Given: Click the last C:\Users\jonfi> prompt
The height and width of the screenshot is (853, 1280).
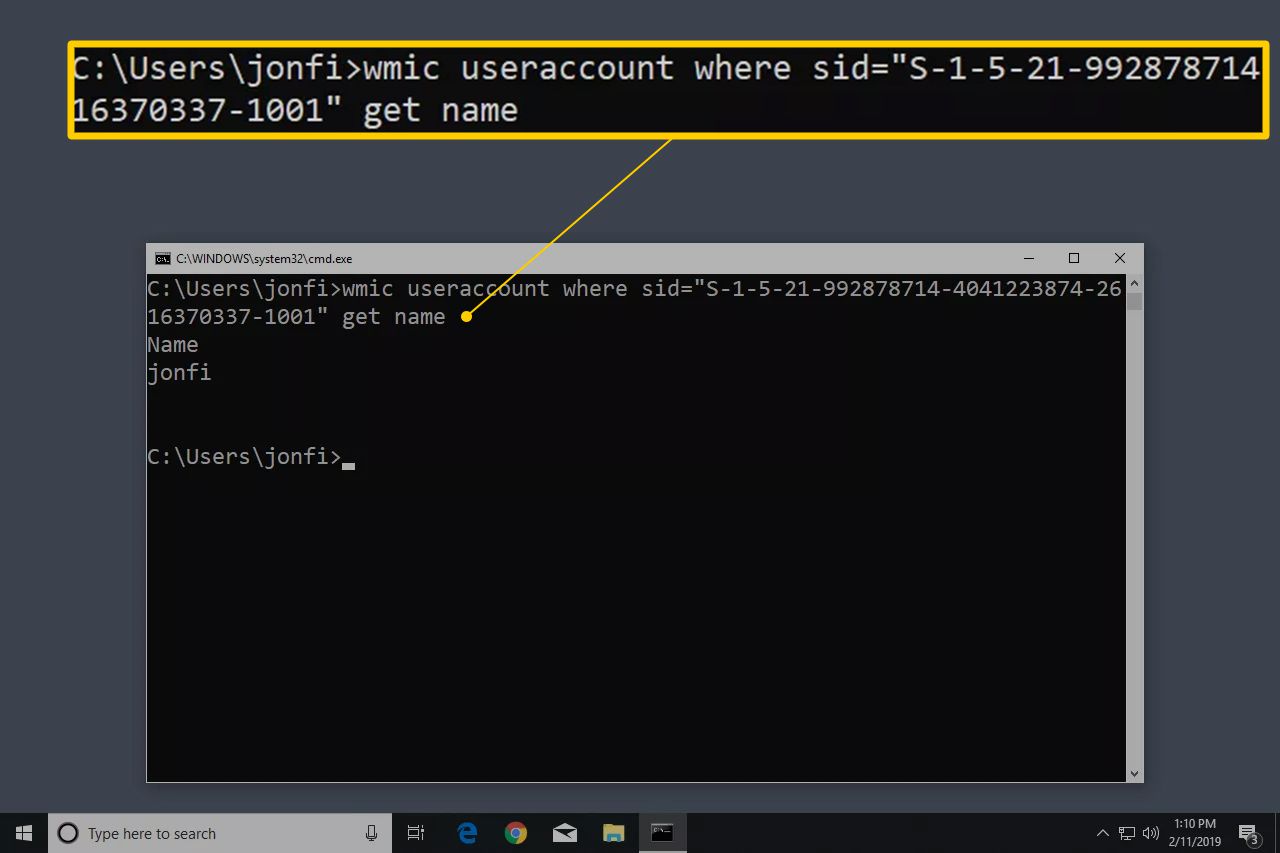Looking at the screenshot, I should 244,457.
